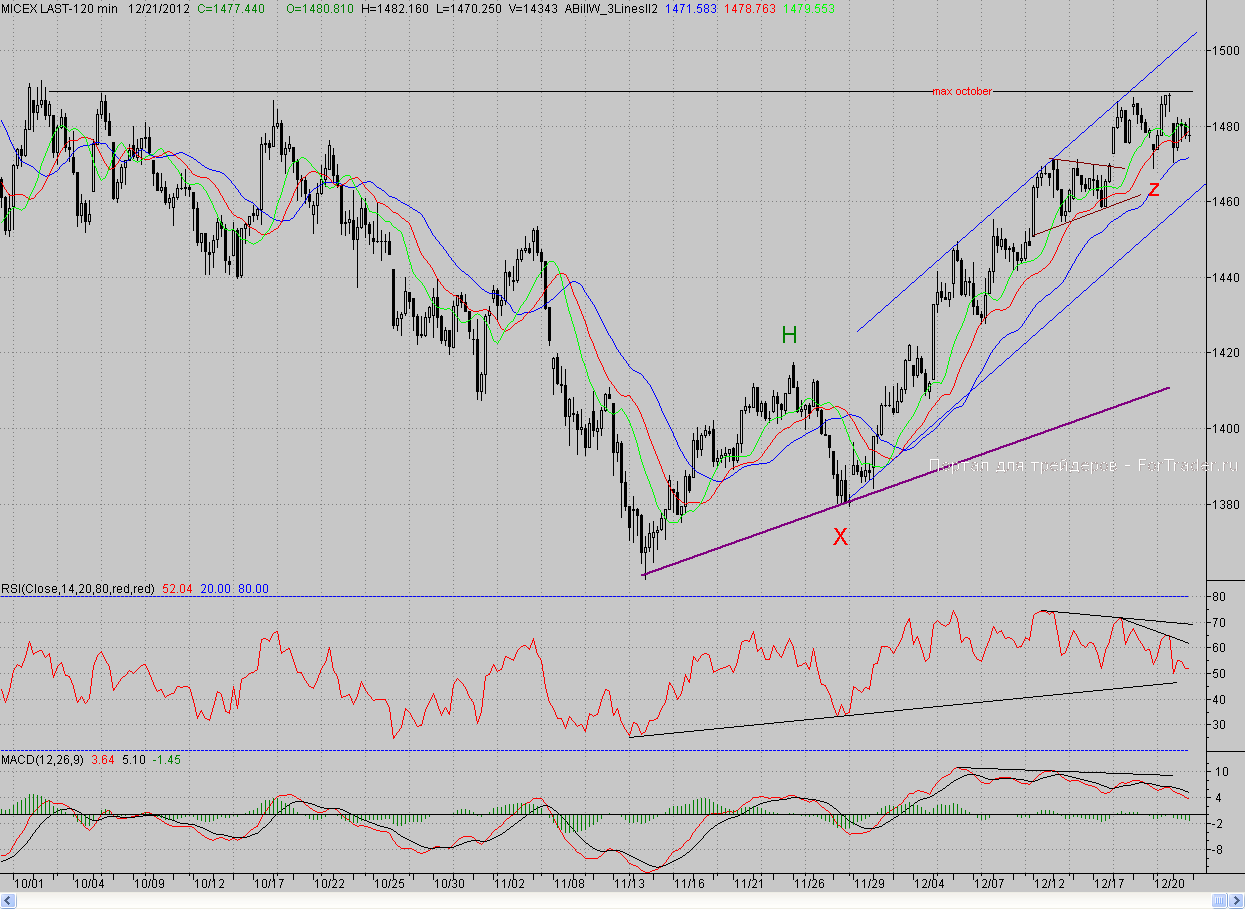The image size is (1245, 909).
Task: Click the MICEX LAST-120 min chart title
Action: pos(59,8)
